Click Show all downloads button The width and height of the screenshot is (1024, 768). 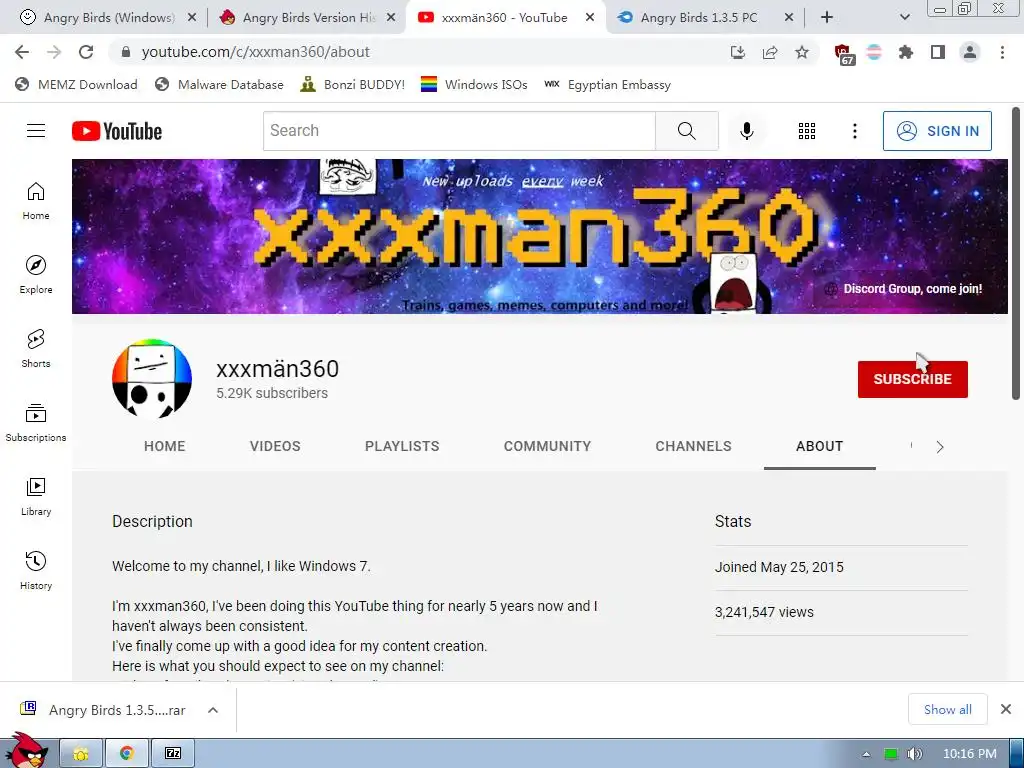pos(947,710)
